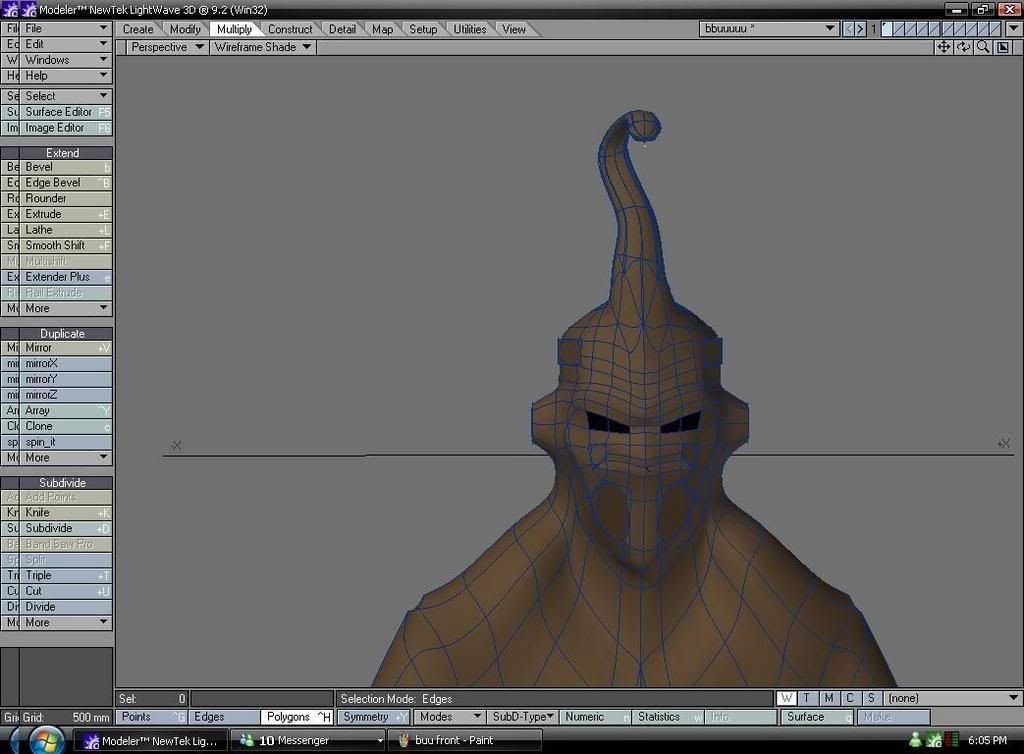Switch to the Detail tab
1024x754 pixels.
coord(342,29)
